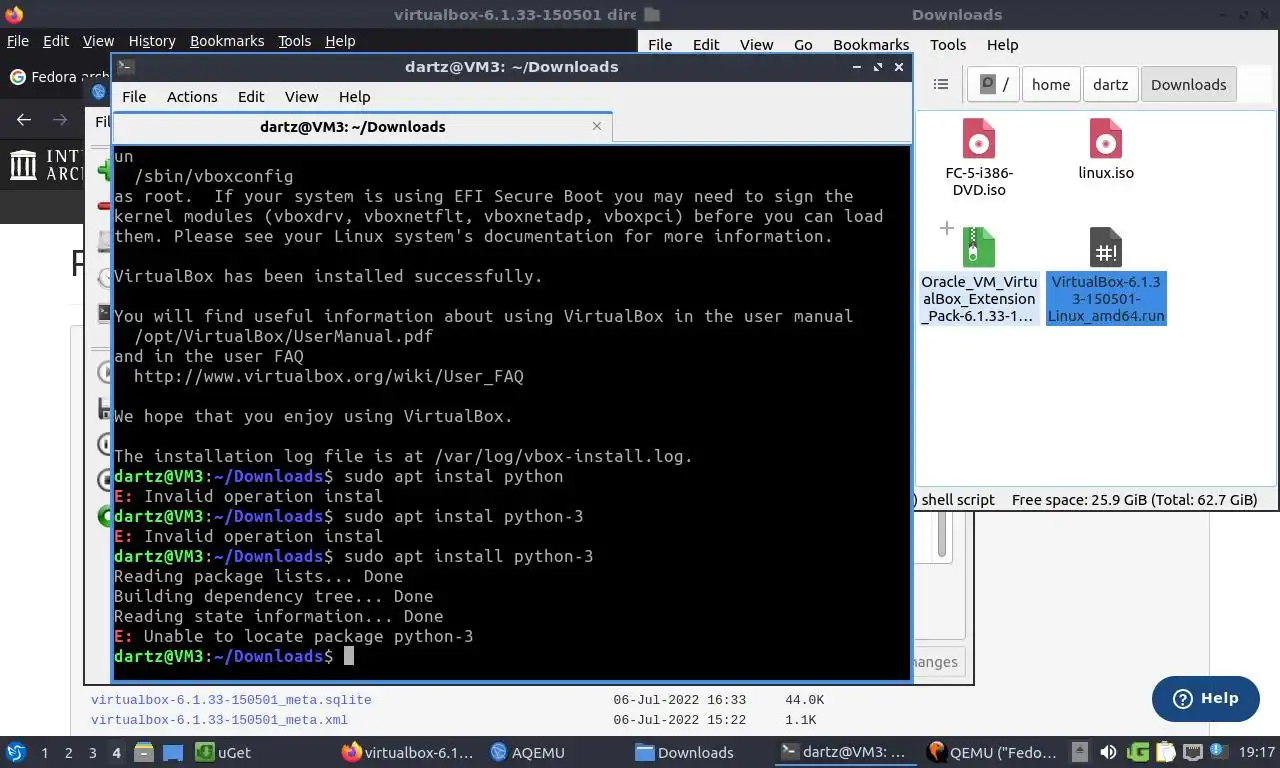1280x768 pixels.
Task: Open the Firefox History menu
Action: (152, 41)
